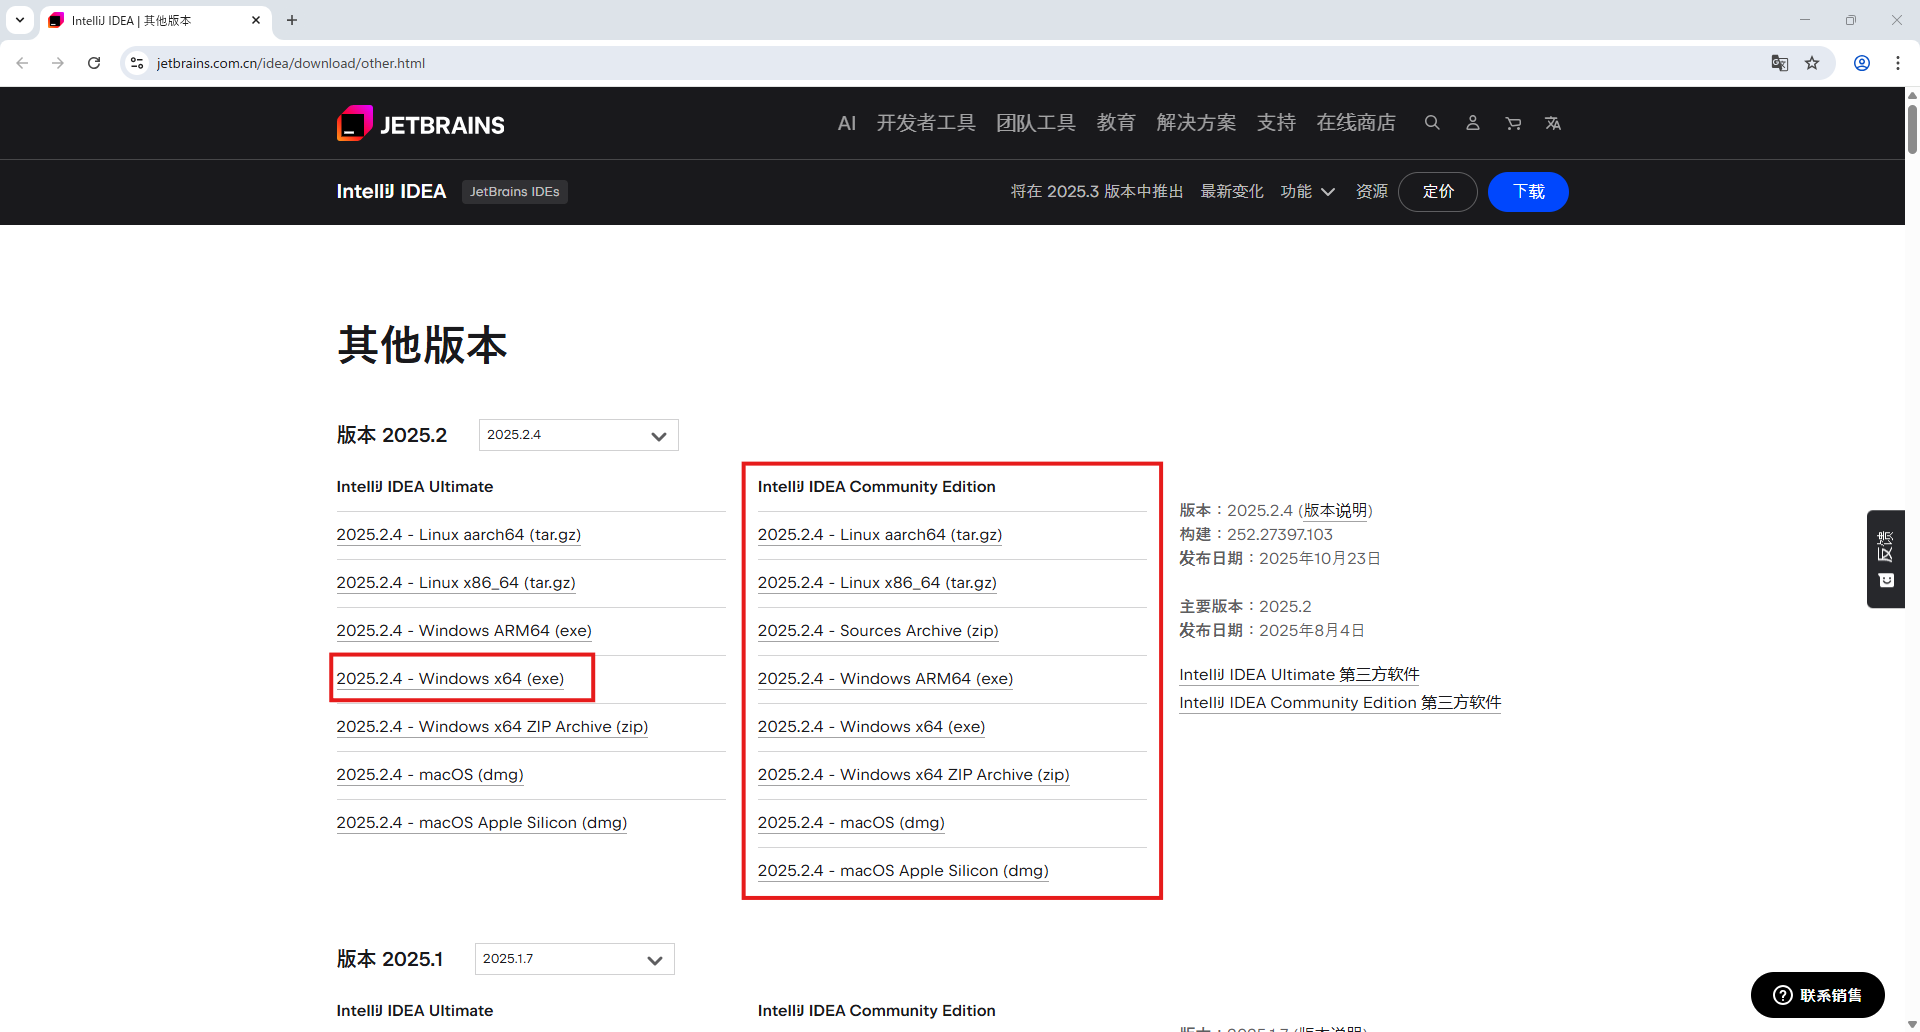Open the 在线商店 menu

pyautogui.click(x=1356, y=123)
